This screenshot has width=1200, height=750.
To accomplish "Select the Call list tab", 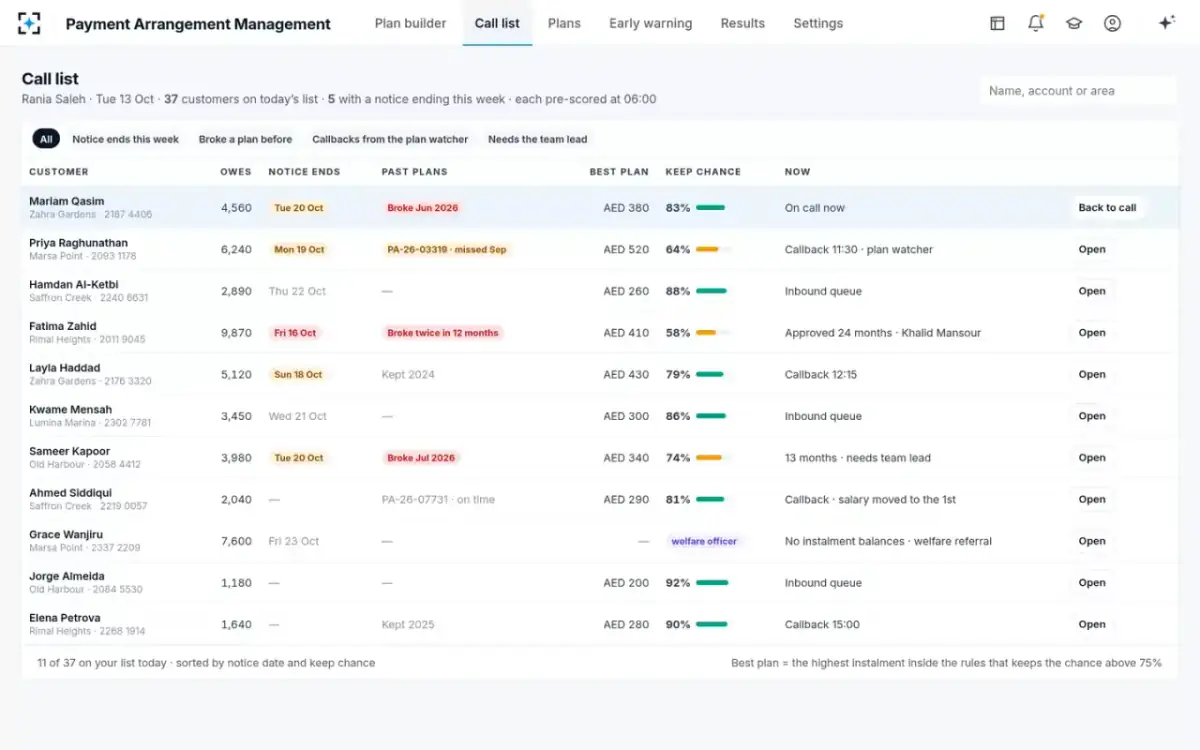I will click(497, 23).
